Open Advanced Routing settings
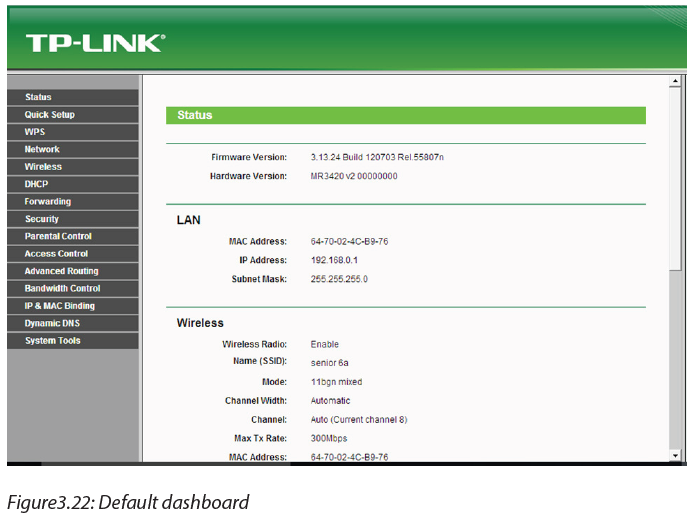692x516 pixels. point(73,271)
